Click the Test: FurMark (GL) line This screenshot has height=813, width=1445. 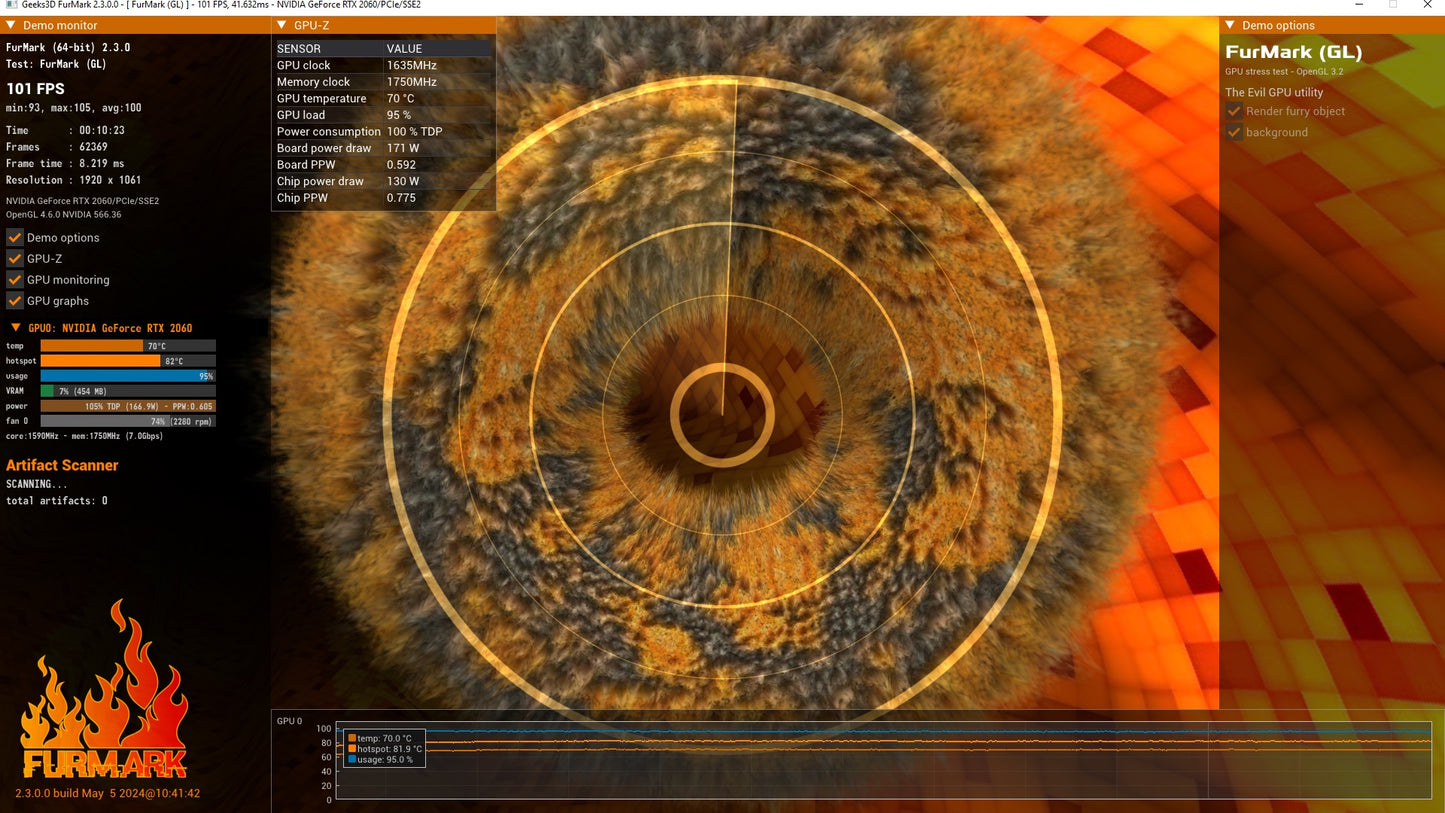coord(56,64)
